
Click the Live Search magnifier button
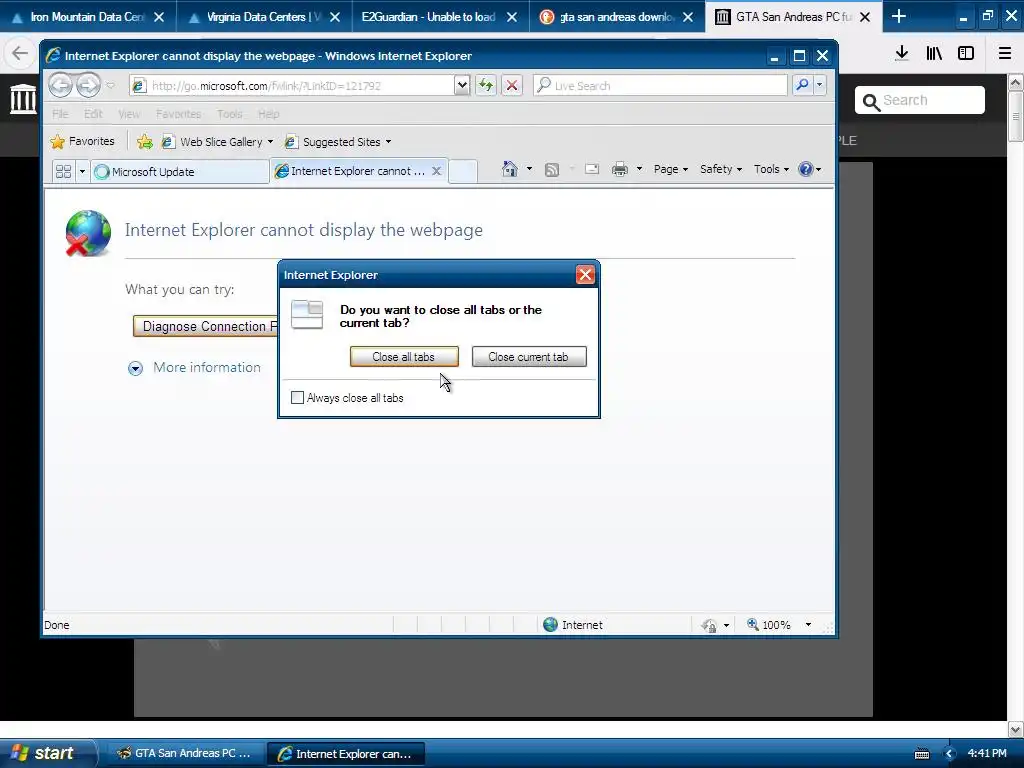tap(802, 85)
